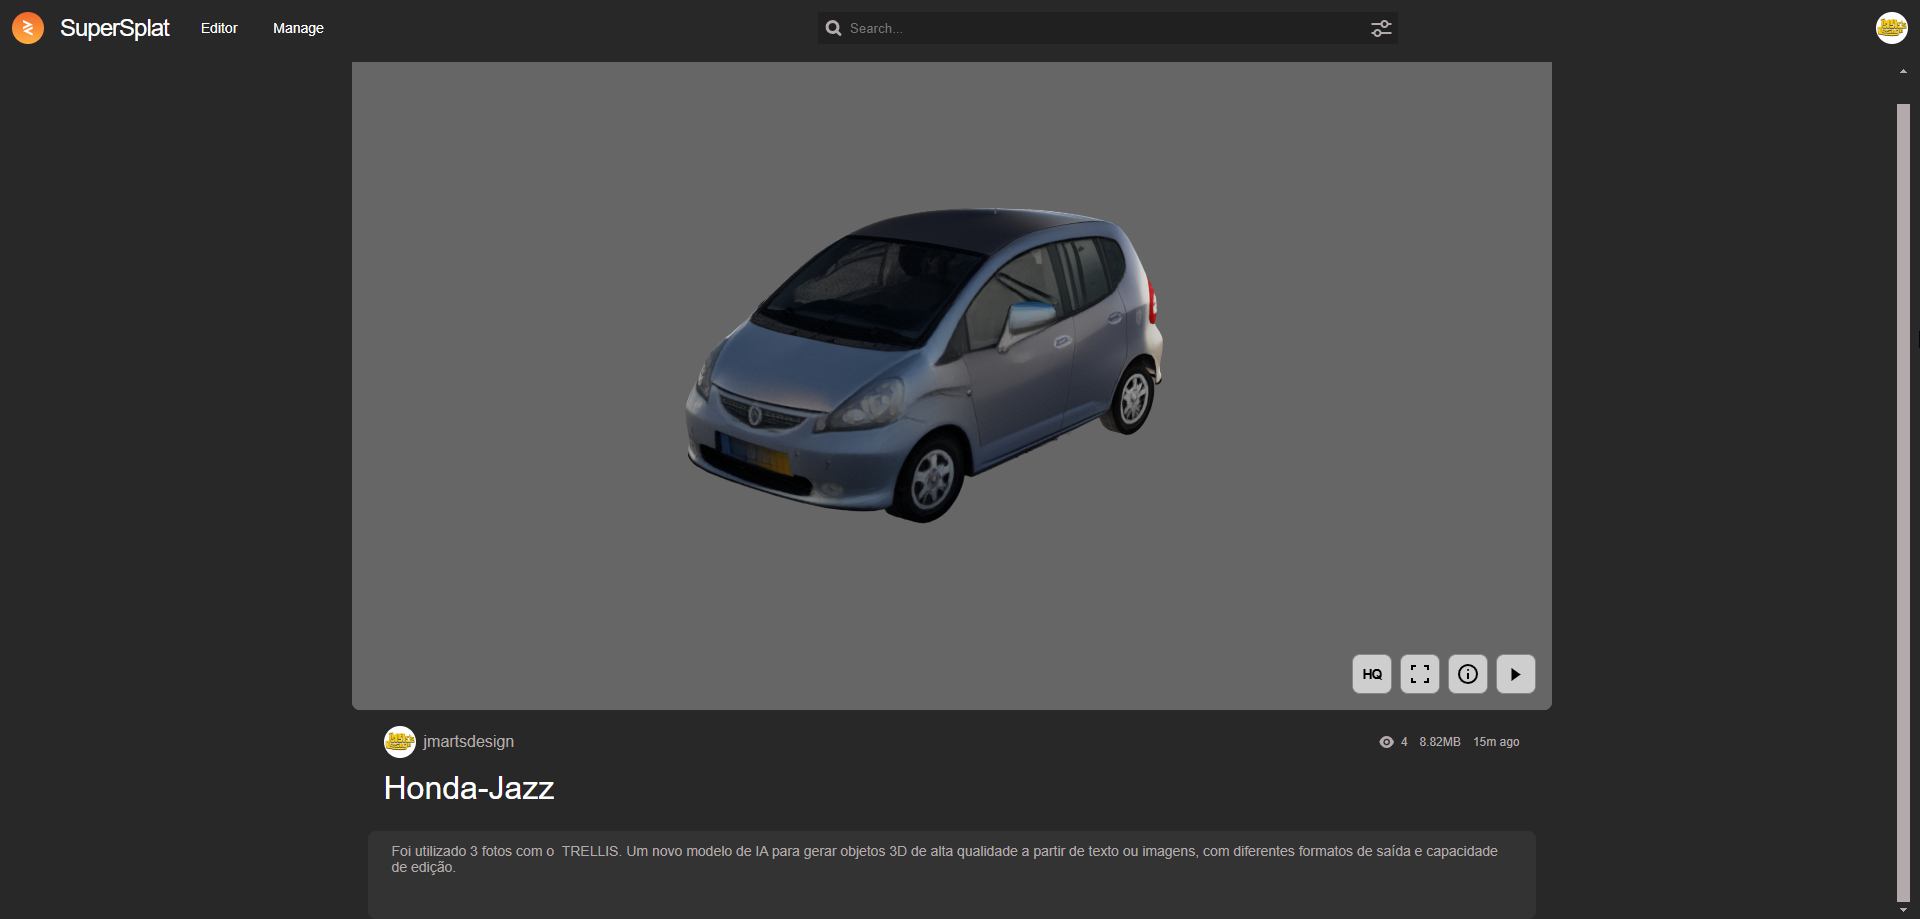Click the Honda-Jazz title
This screenshot has height=919, width=1920.
point(469,788)
